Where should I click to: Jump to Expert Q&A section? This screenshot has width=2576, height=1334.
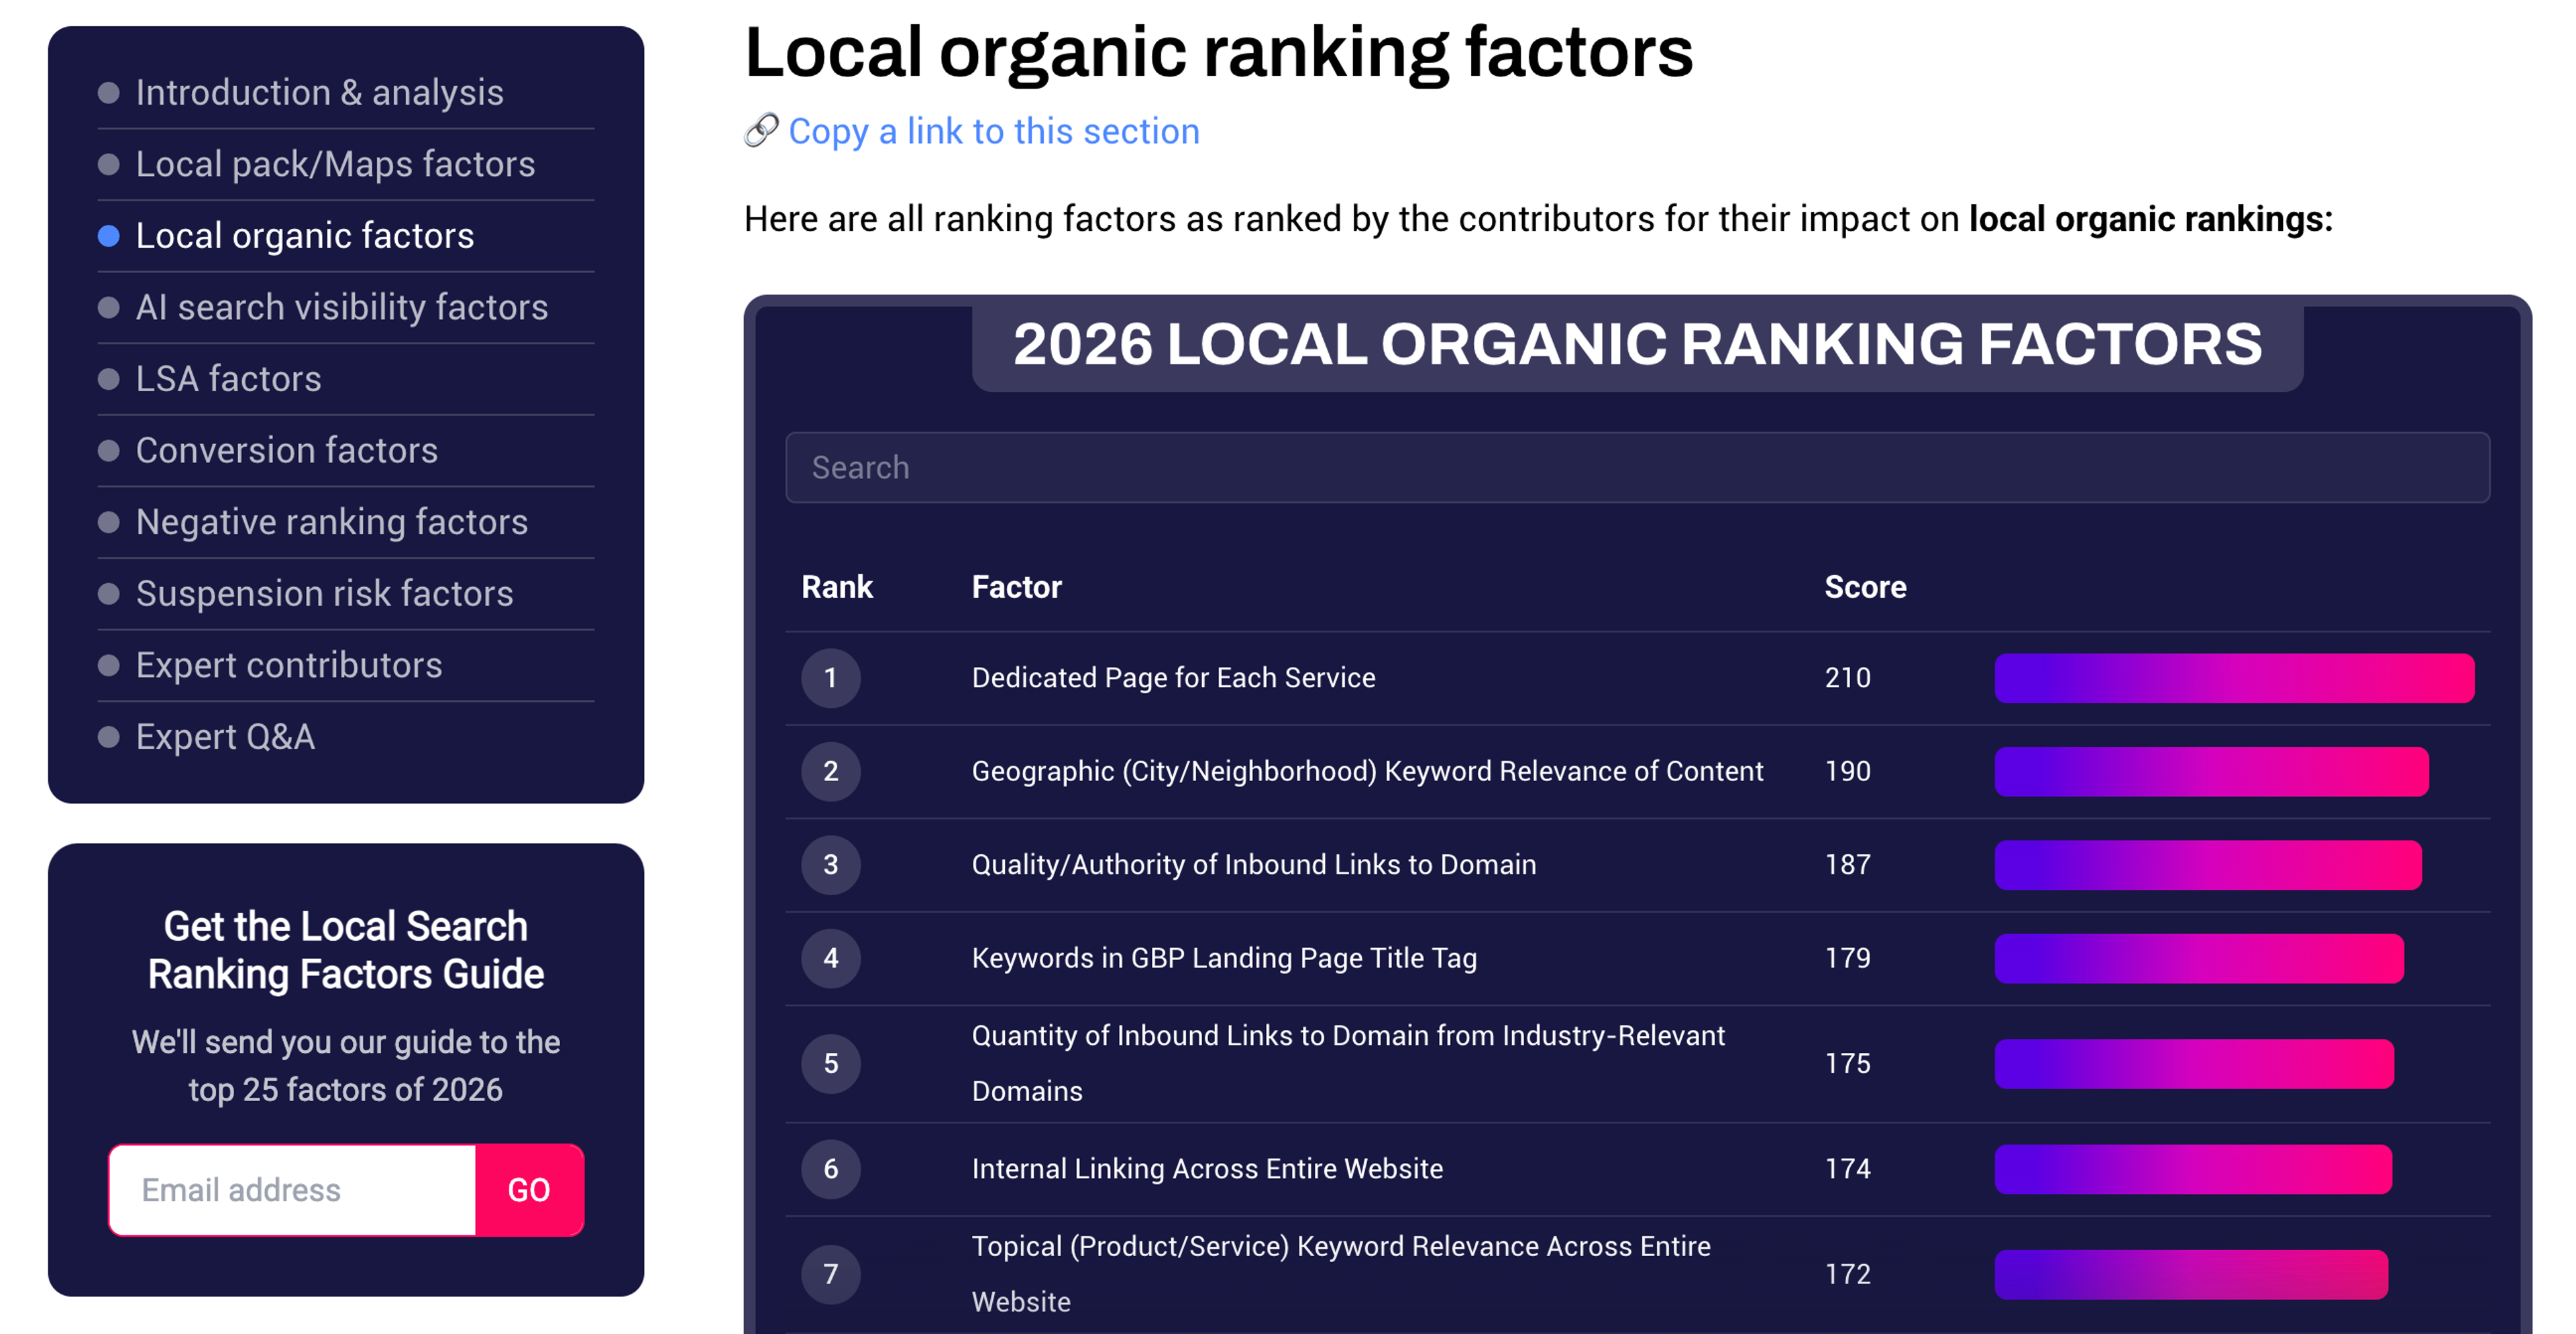coord(225,737)
